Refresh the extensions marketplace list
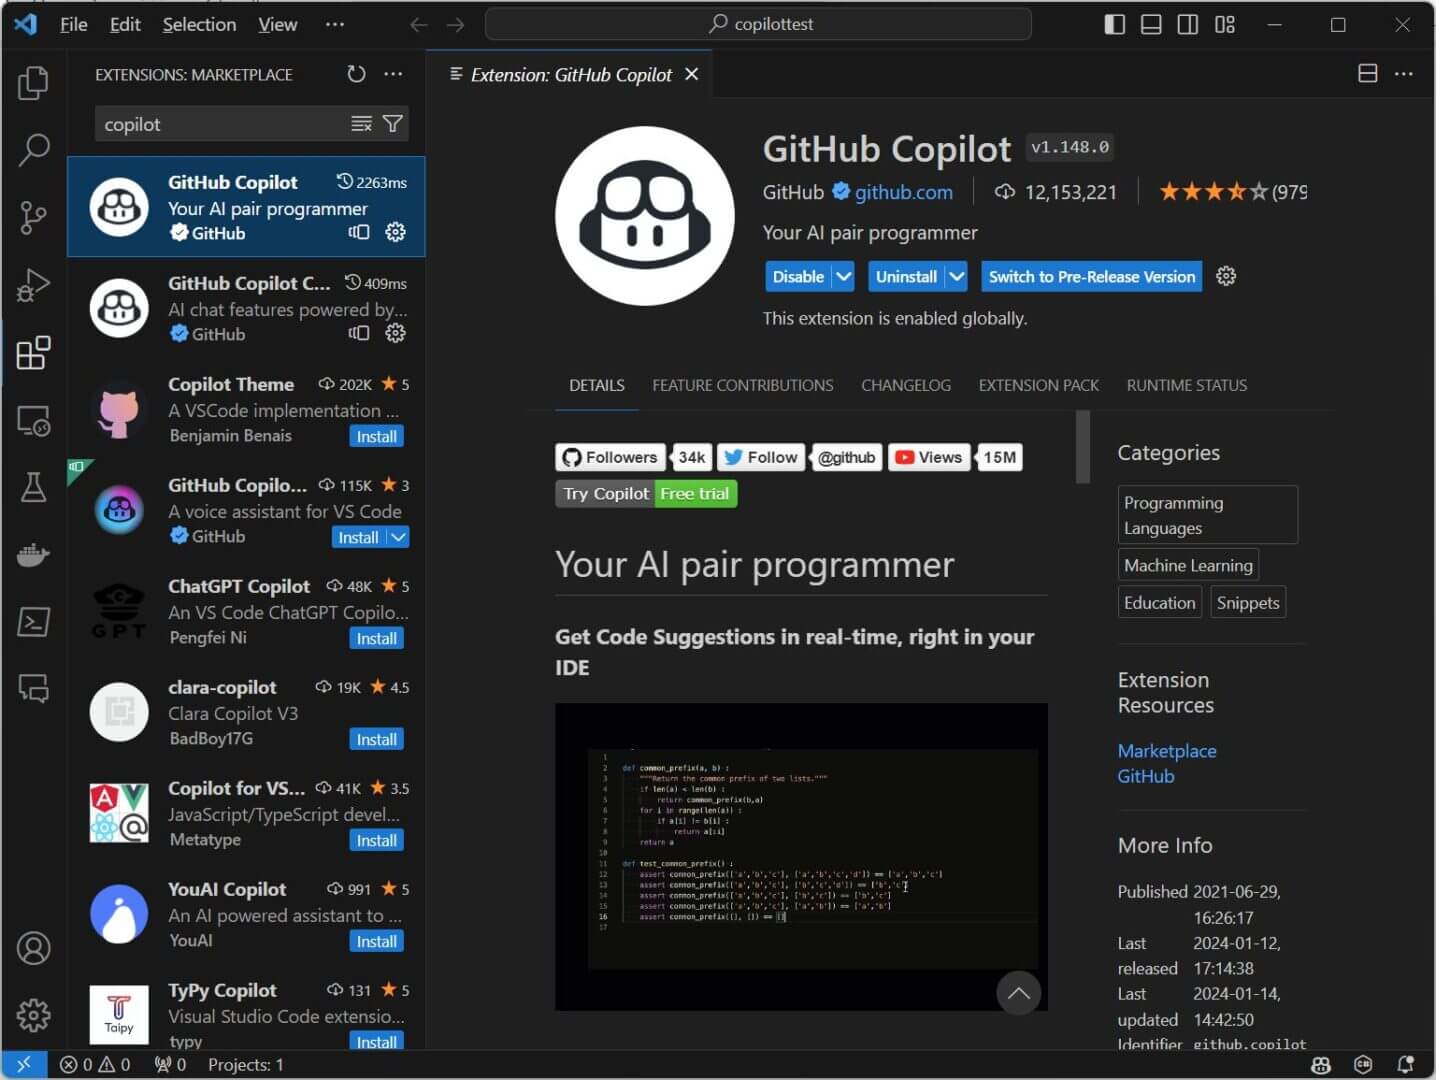Viewport: 1436px width, 1080px height. 356,74
